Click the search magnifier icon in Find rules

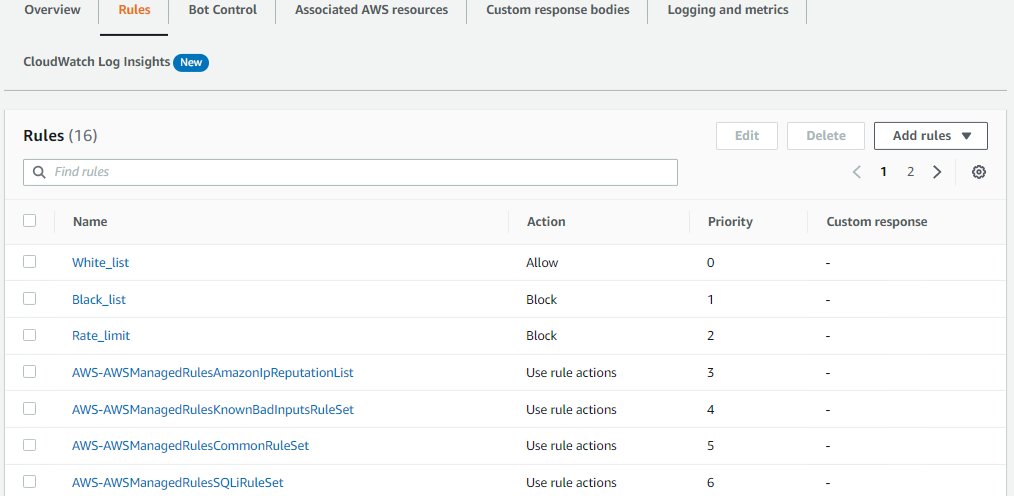point(40,172)
